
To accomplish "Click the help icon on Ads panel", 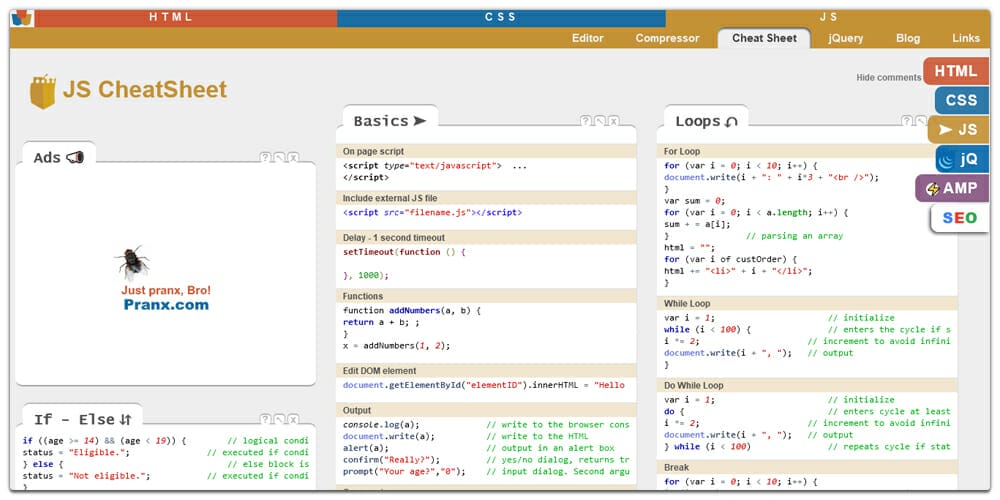I will point(265,157).
